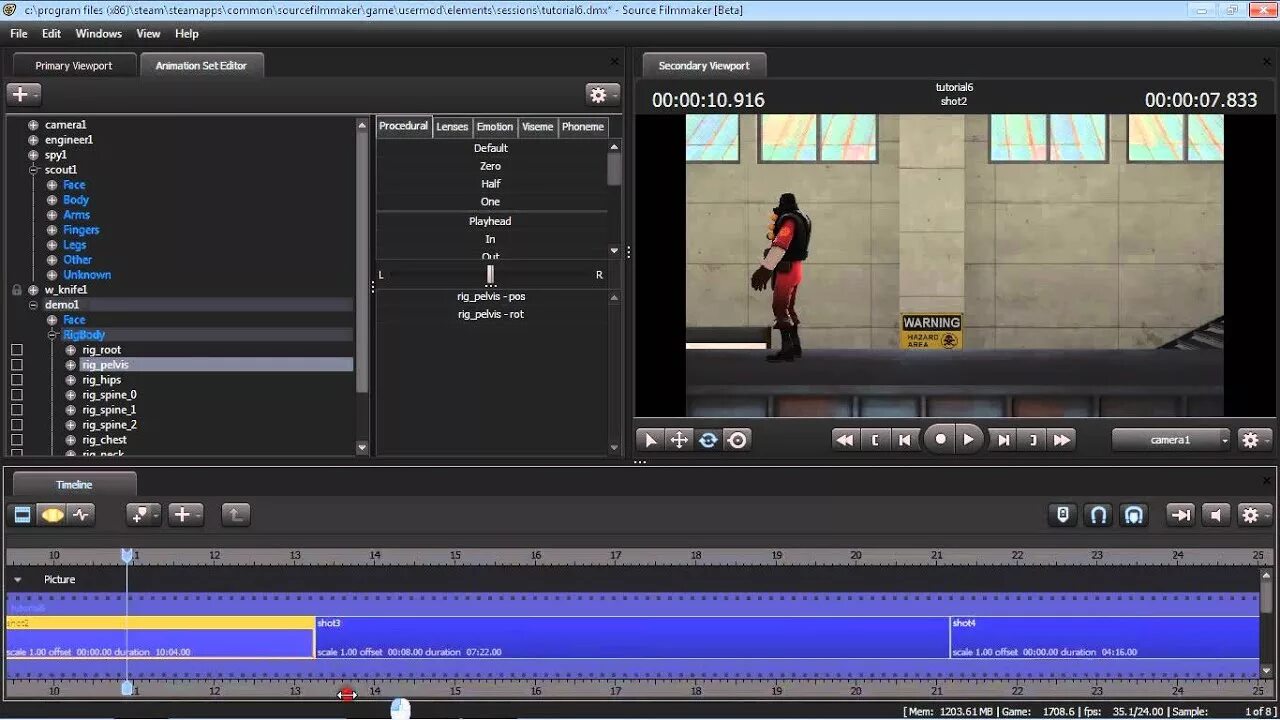
Task: Select the shot4 clip in timeline
Action: [x=1105, y=637]
